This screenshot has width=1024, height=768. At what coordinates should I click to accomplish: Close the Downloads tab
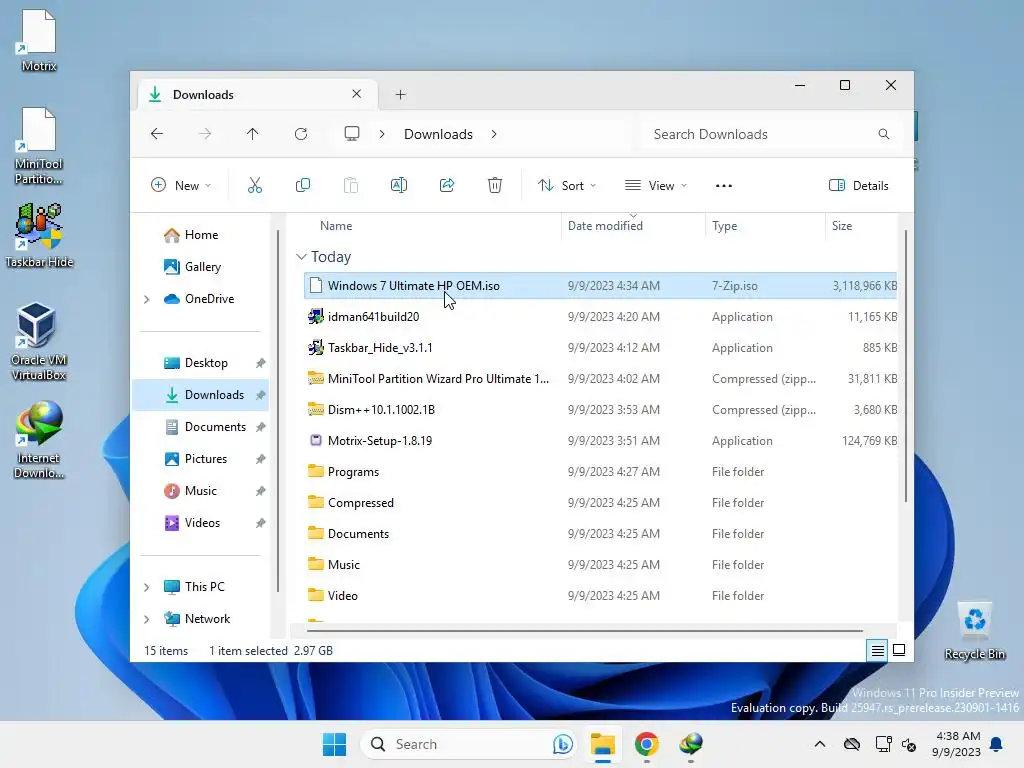click(x=357, y=94)
